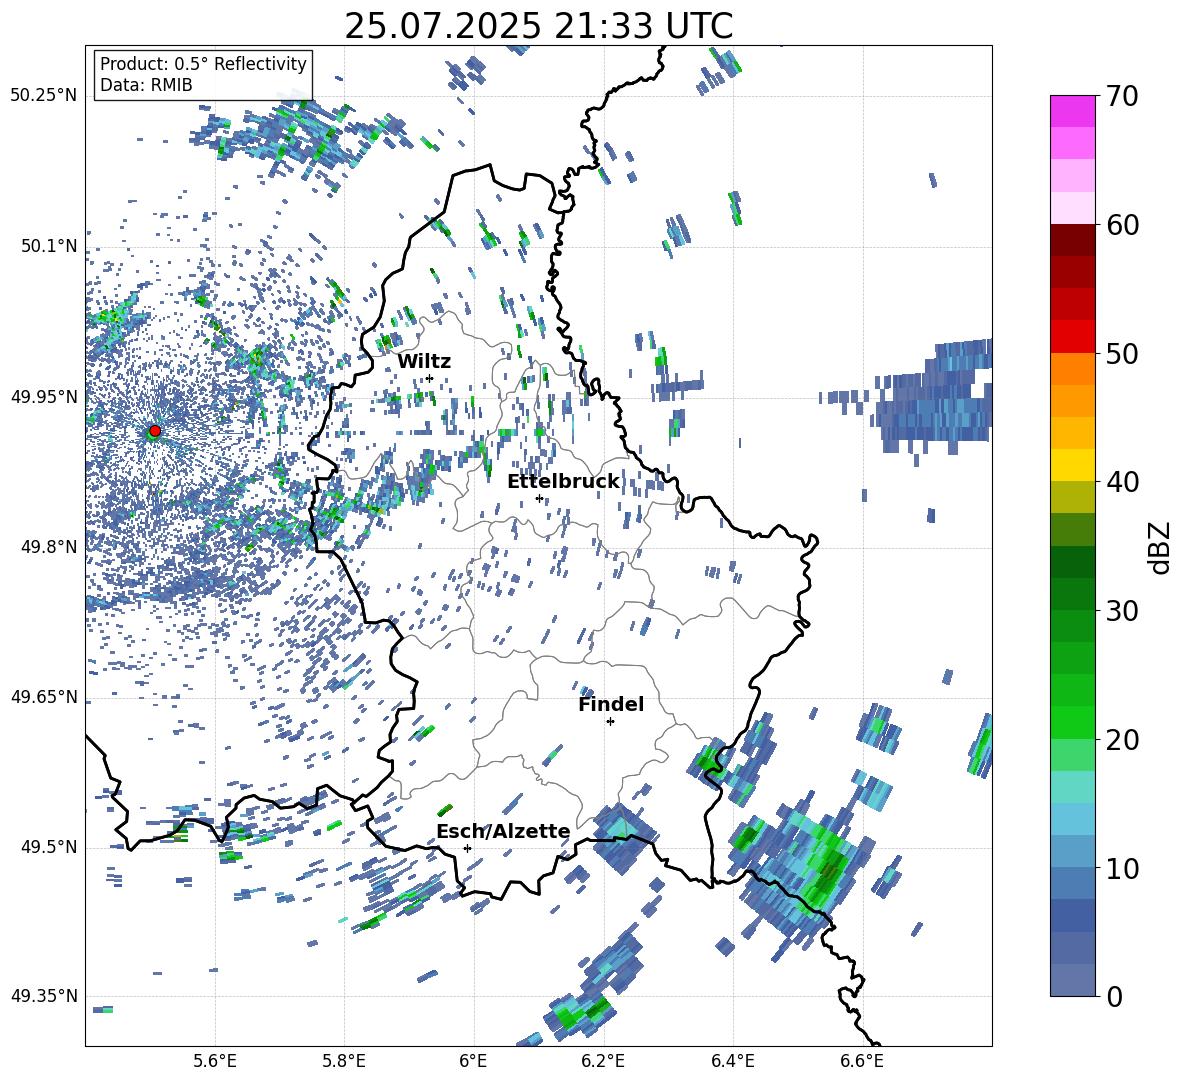This screenshot has height=1081, width=1184.
Task: Click the grey-blue 0-2 dBZ color band
Action: point(1072,980)
